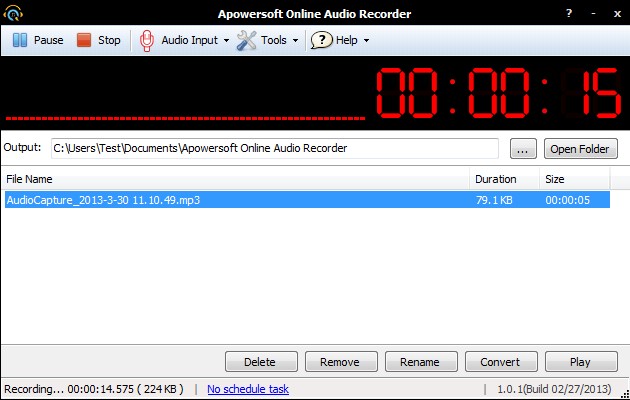Click the Delete button
The height and width of the screenshot is (400, 630).
(261, 361)
